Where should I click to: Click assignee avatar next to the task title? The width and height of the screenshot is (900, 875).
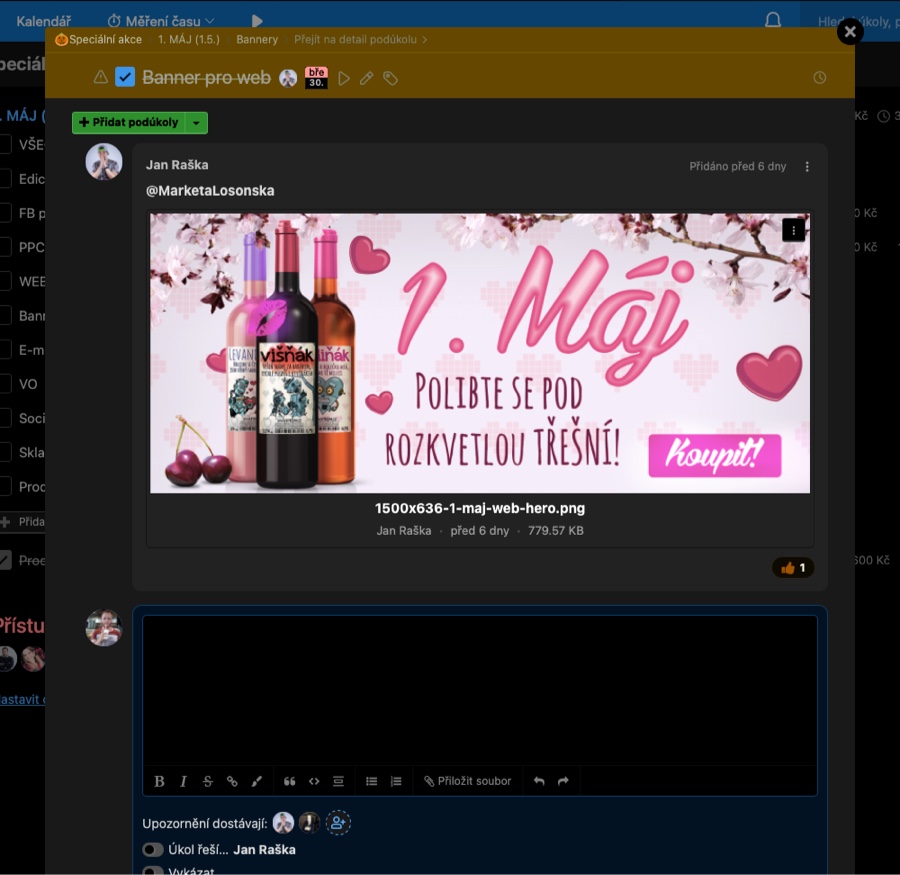point(288,78)
